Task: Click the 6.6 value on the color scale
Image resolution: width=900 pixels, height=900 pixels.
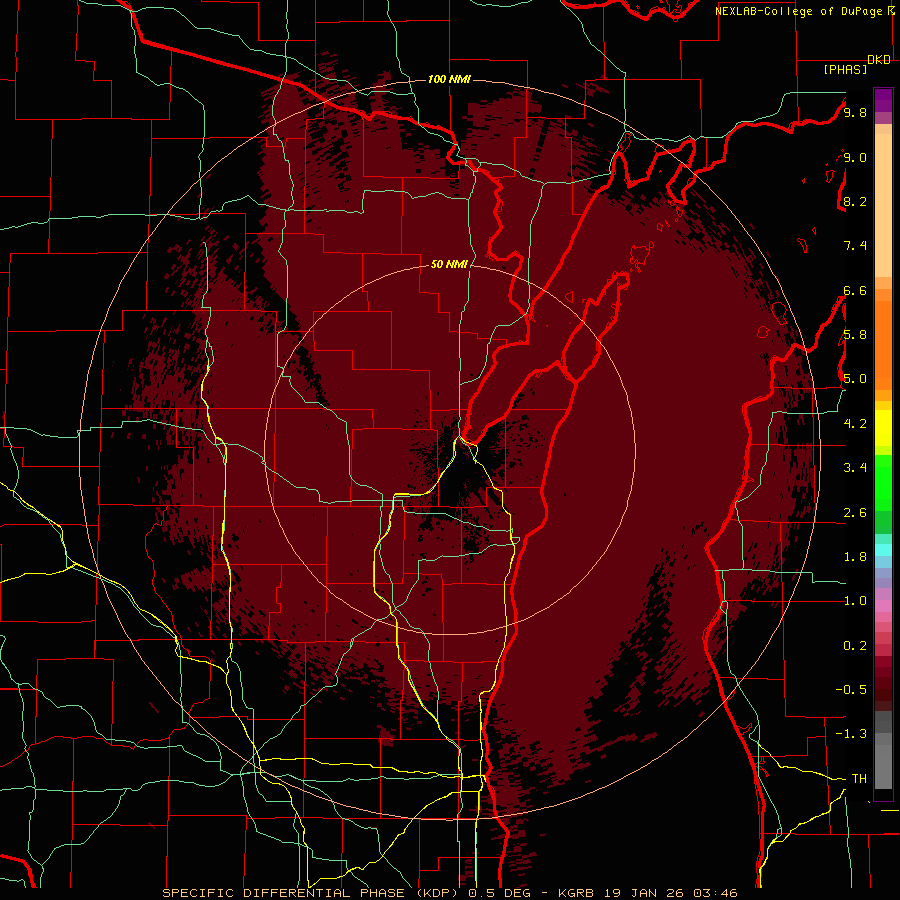Action: (855, 290)
